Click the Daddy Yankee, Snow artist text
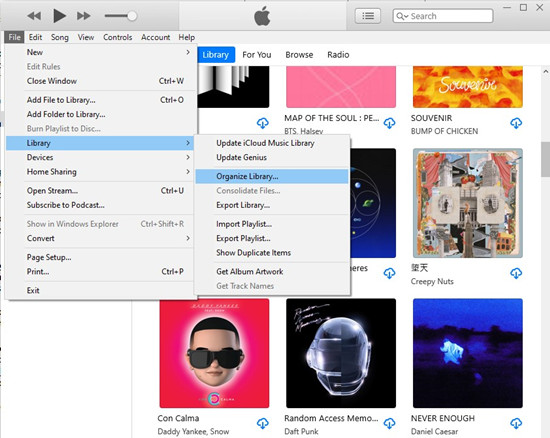550x438 pixels. tap(193, 431)
